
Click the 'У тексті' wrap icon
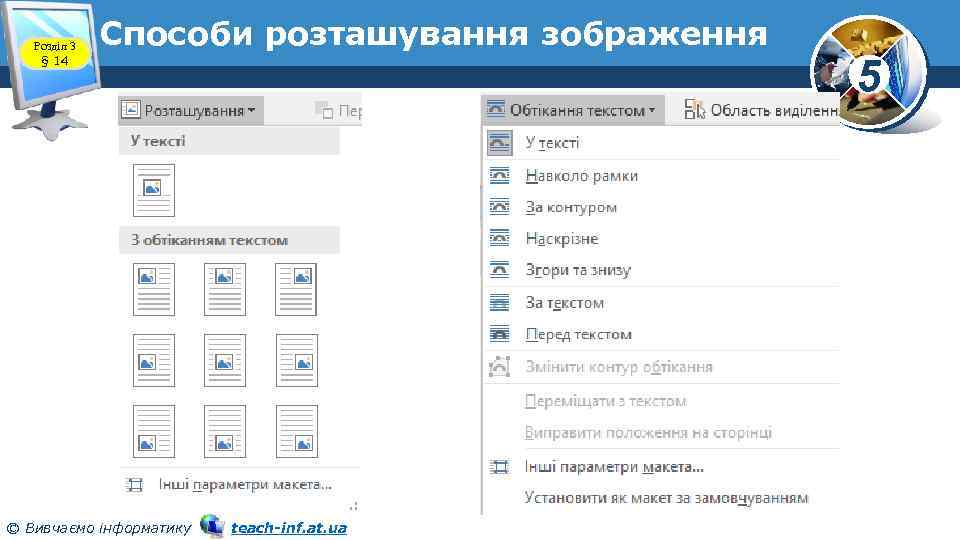[x=500, y=143]
